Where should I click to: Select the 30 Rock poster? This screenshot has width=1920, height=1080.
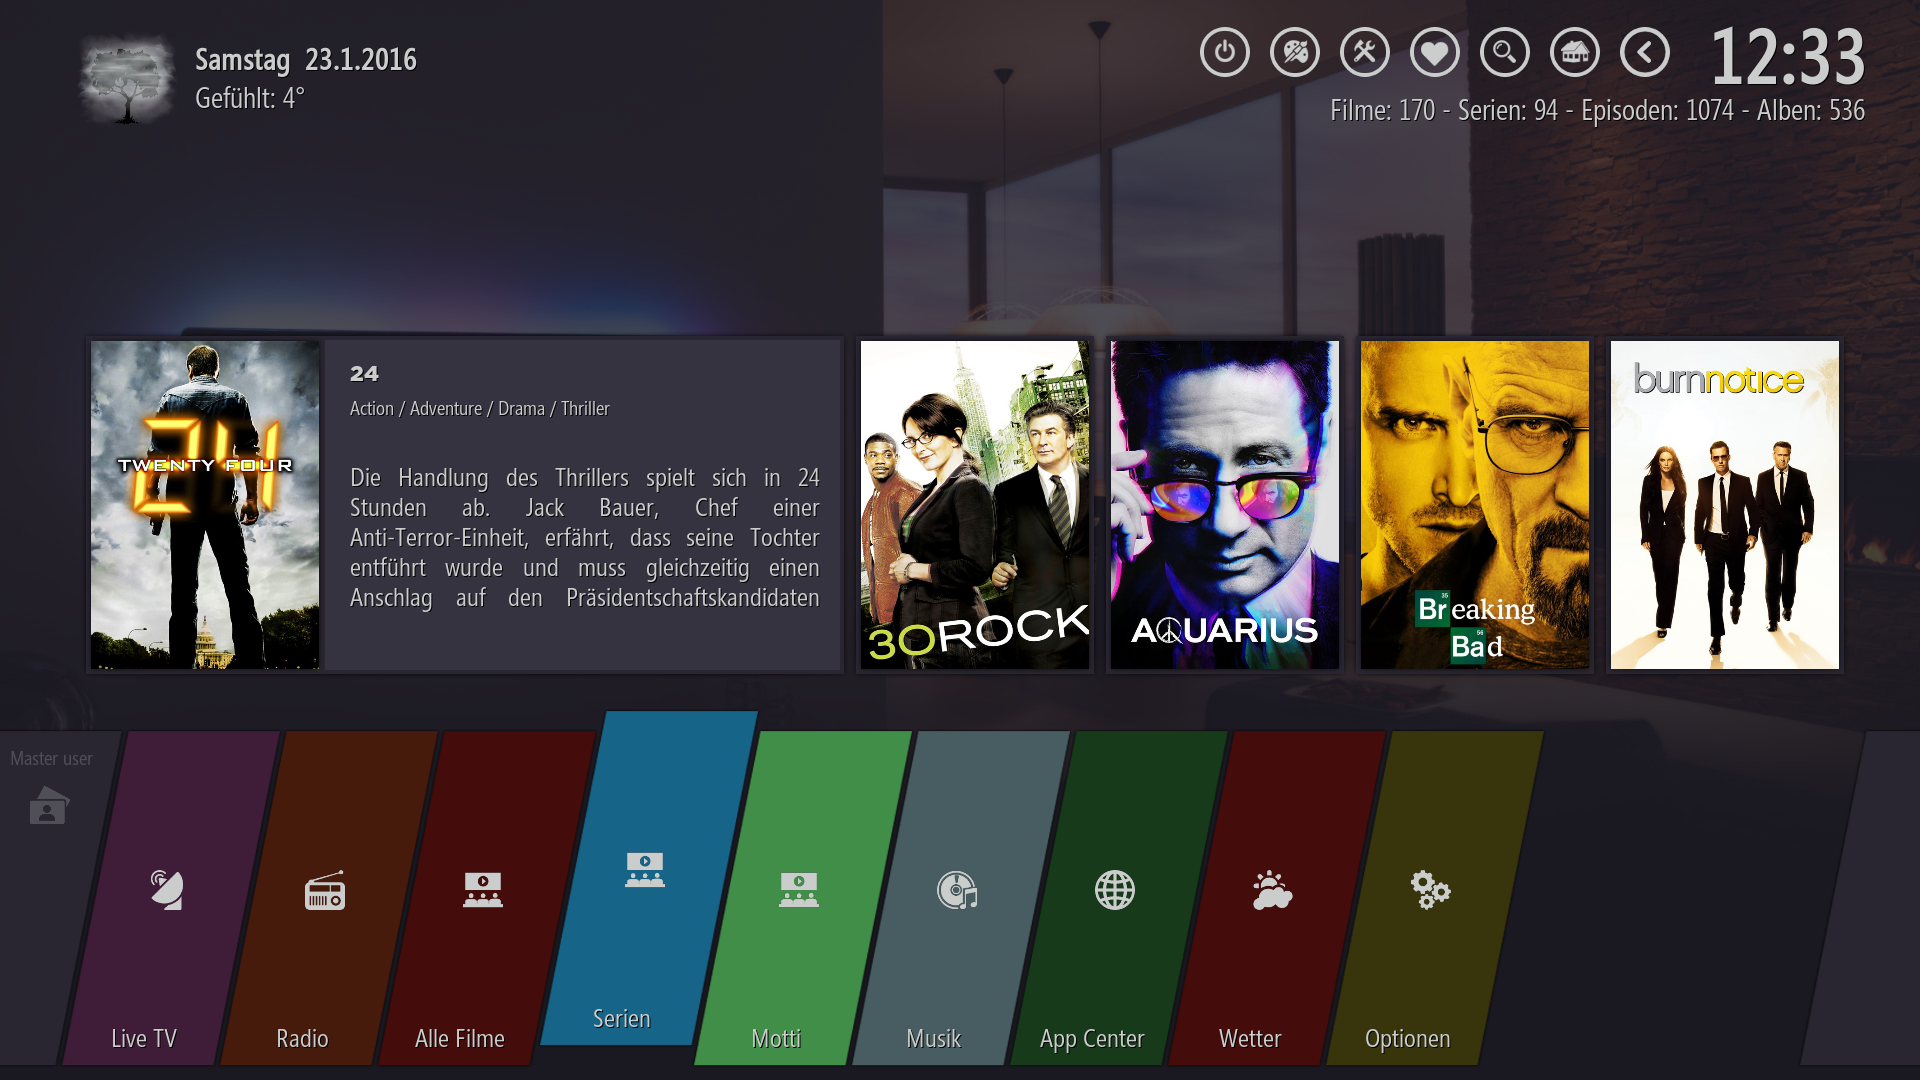point(975,505)
